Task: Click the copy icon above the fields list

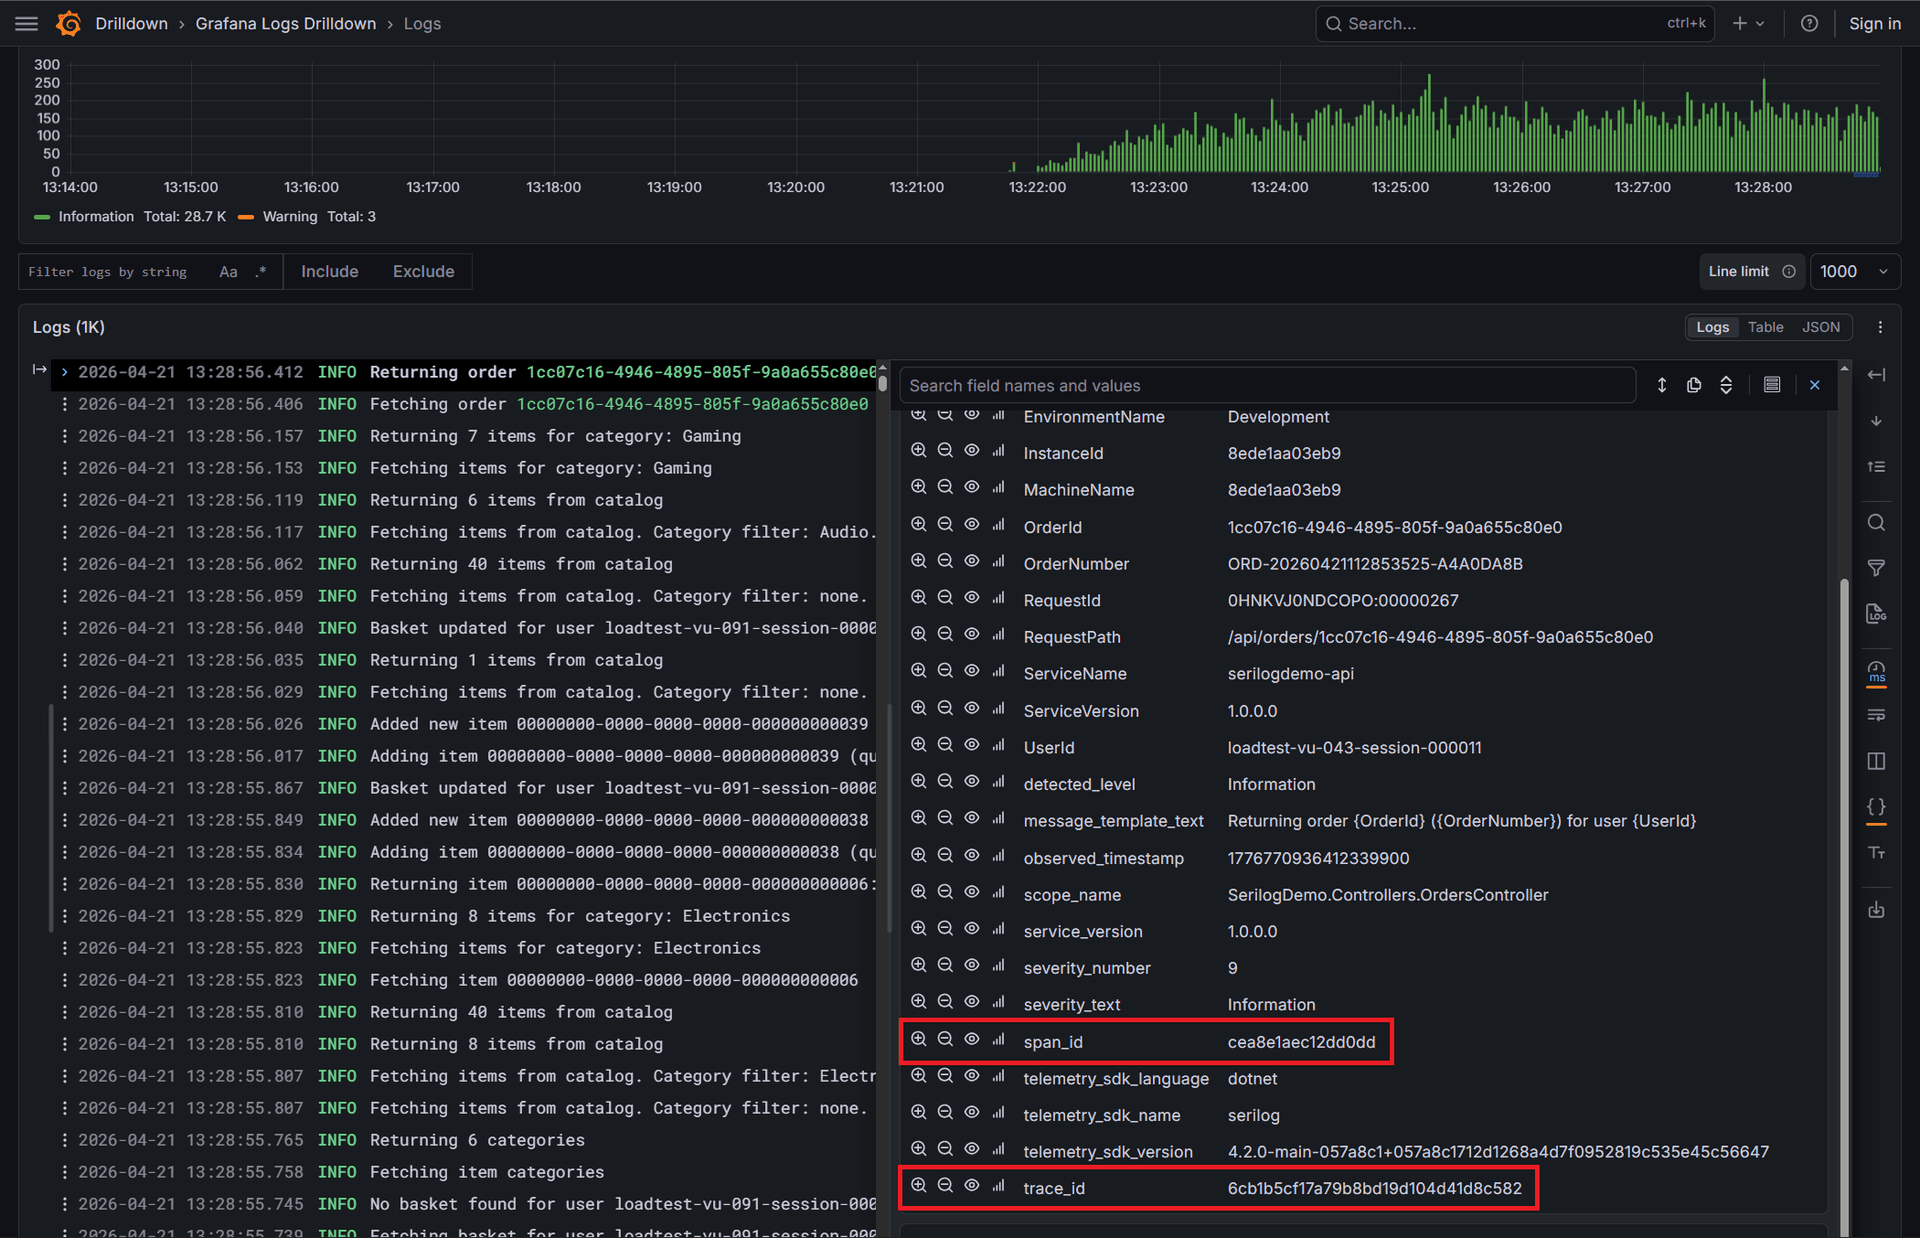Action: click(1694, 385)
